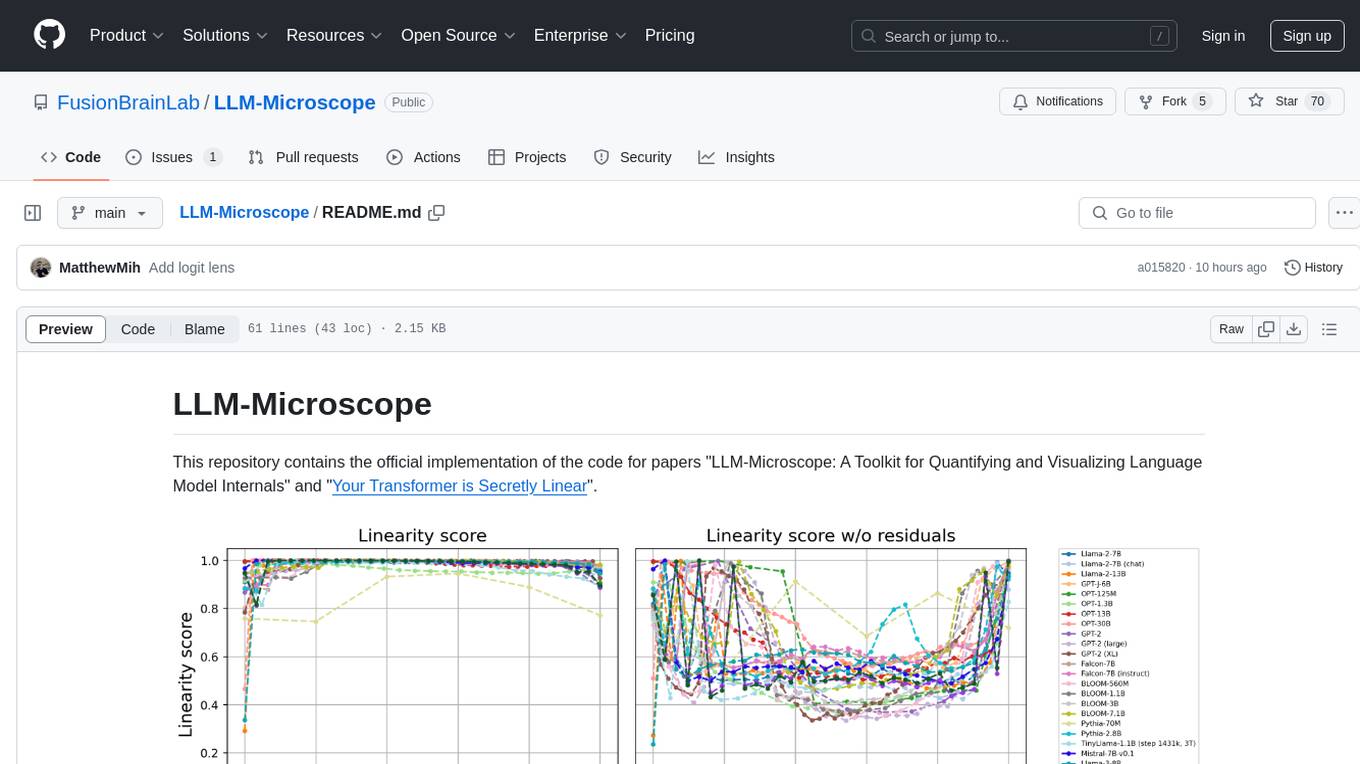Screen dimensions: 1360x764
Task: Switch to the Issues tab
Action: tap(174, 157)
